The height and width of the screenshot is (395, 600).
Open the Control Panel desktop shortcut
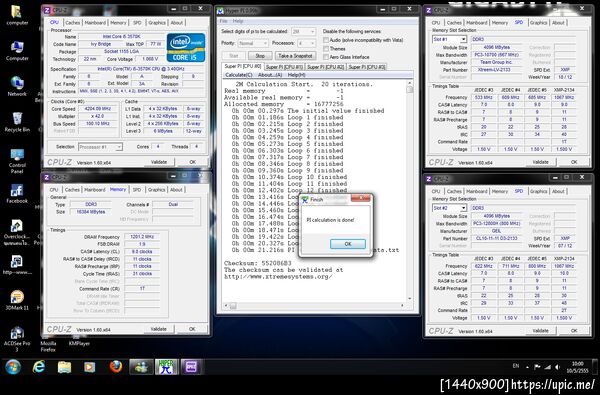point(17,161)
